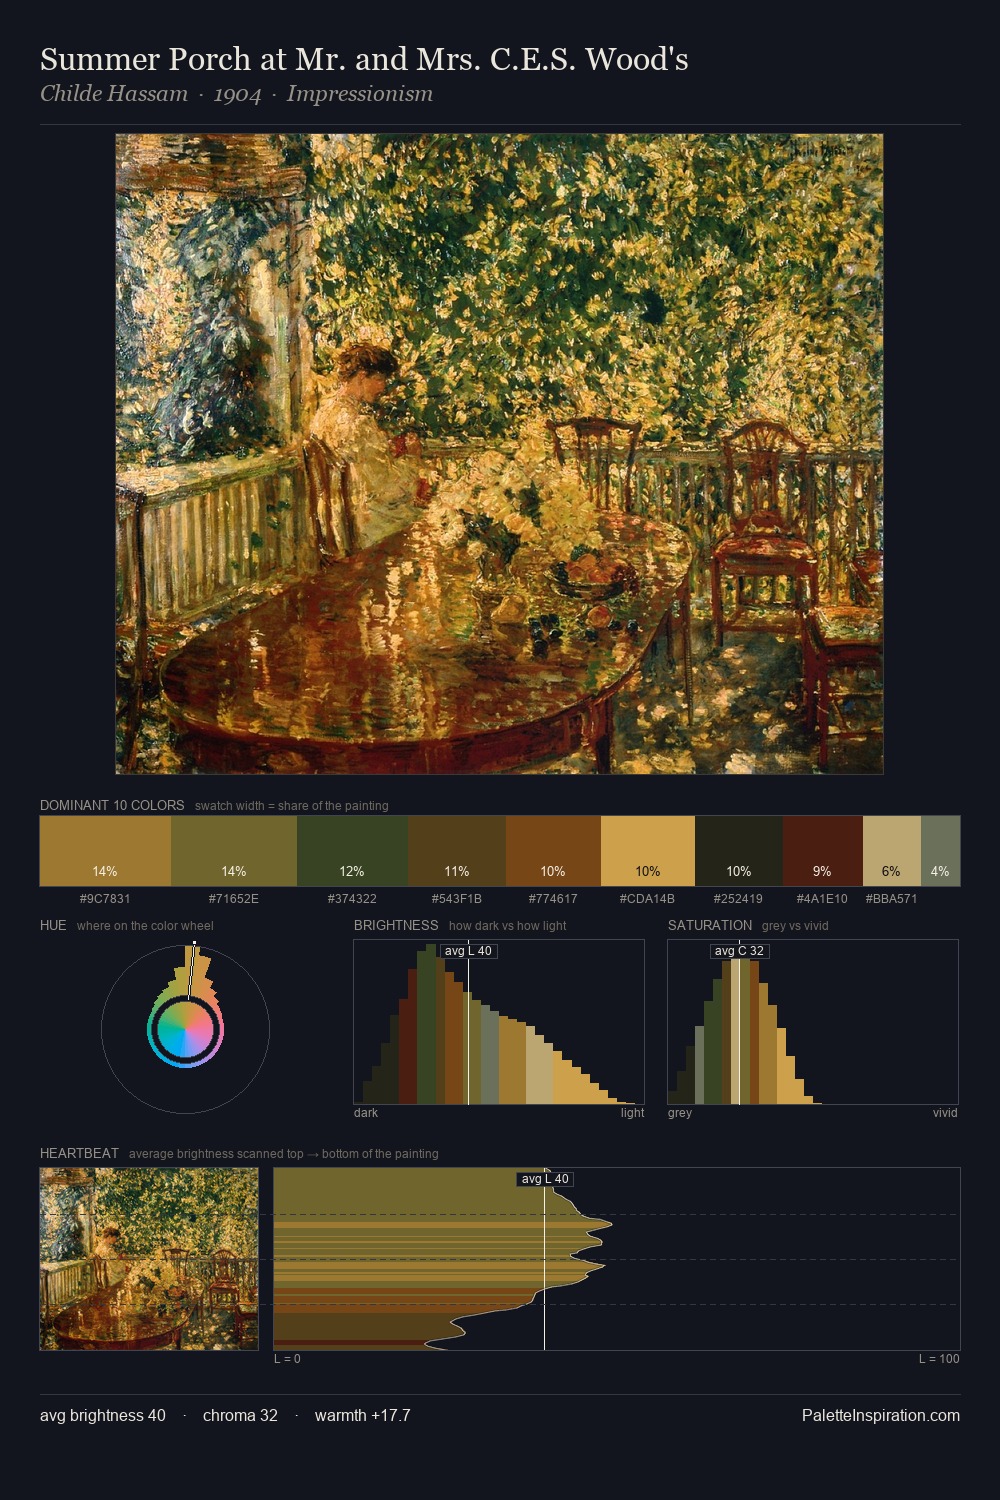This screenshot has height=1500, width=1000.
Task: Click the HUE section label
Action: tap(53, 925)
